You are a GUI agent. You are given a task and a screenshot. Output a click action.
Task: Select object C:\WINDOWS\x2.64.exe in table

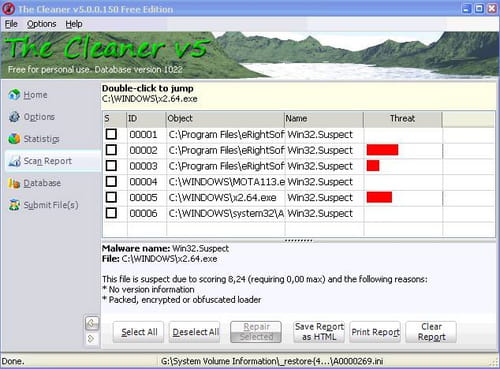click(222, 197)
